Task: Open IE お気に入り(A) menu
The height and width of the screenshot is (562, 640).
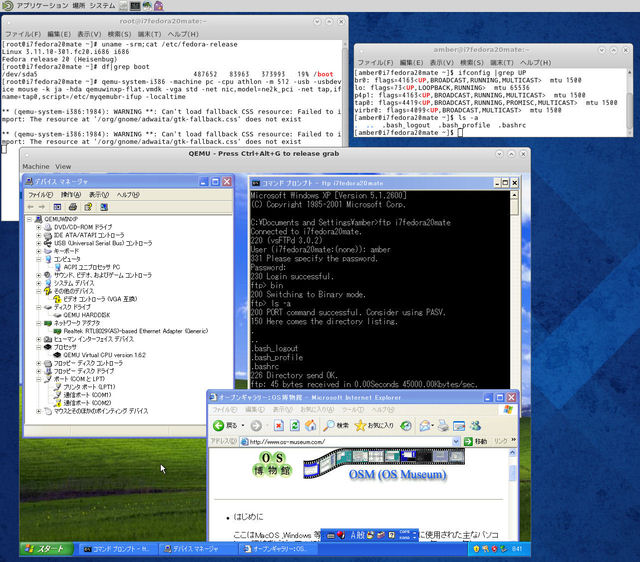Action: 317,409
